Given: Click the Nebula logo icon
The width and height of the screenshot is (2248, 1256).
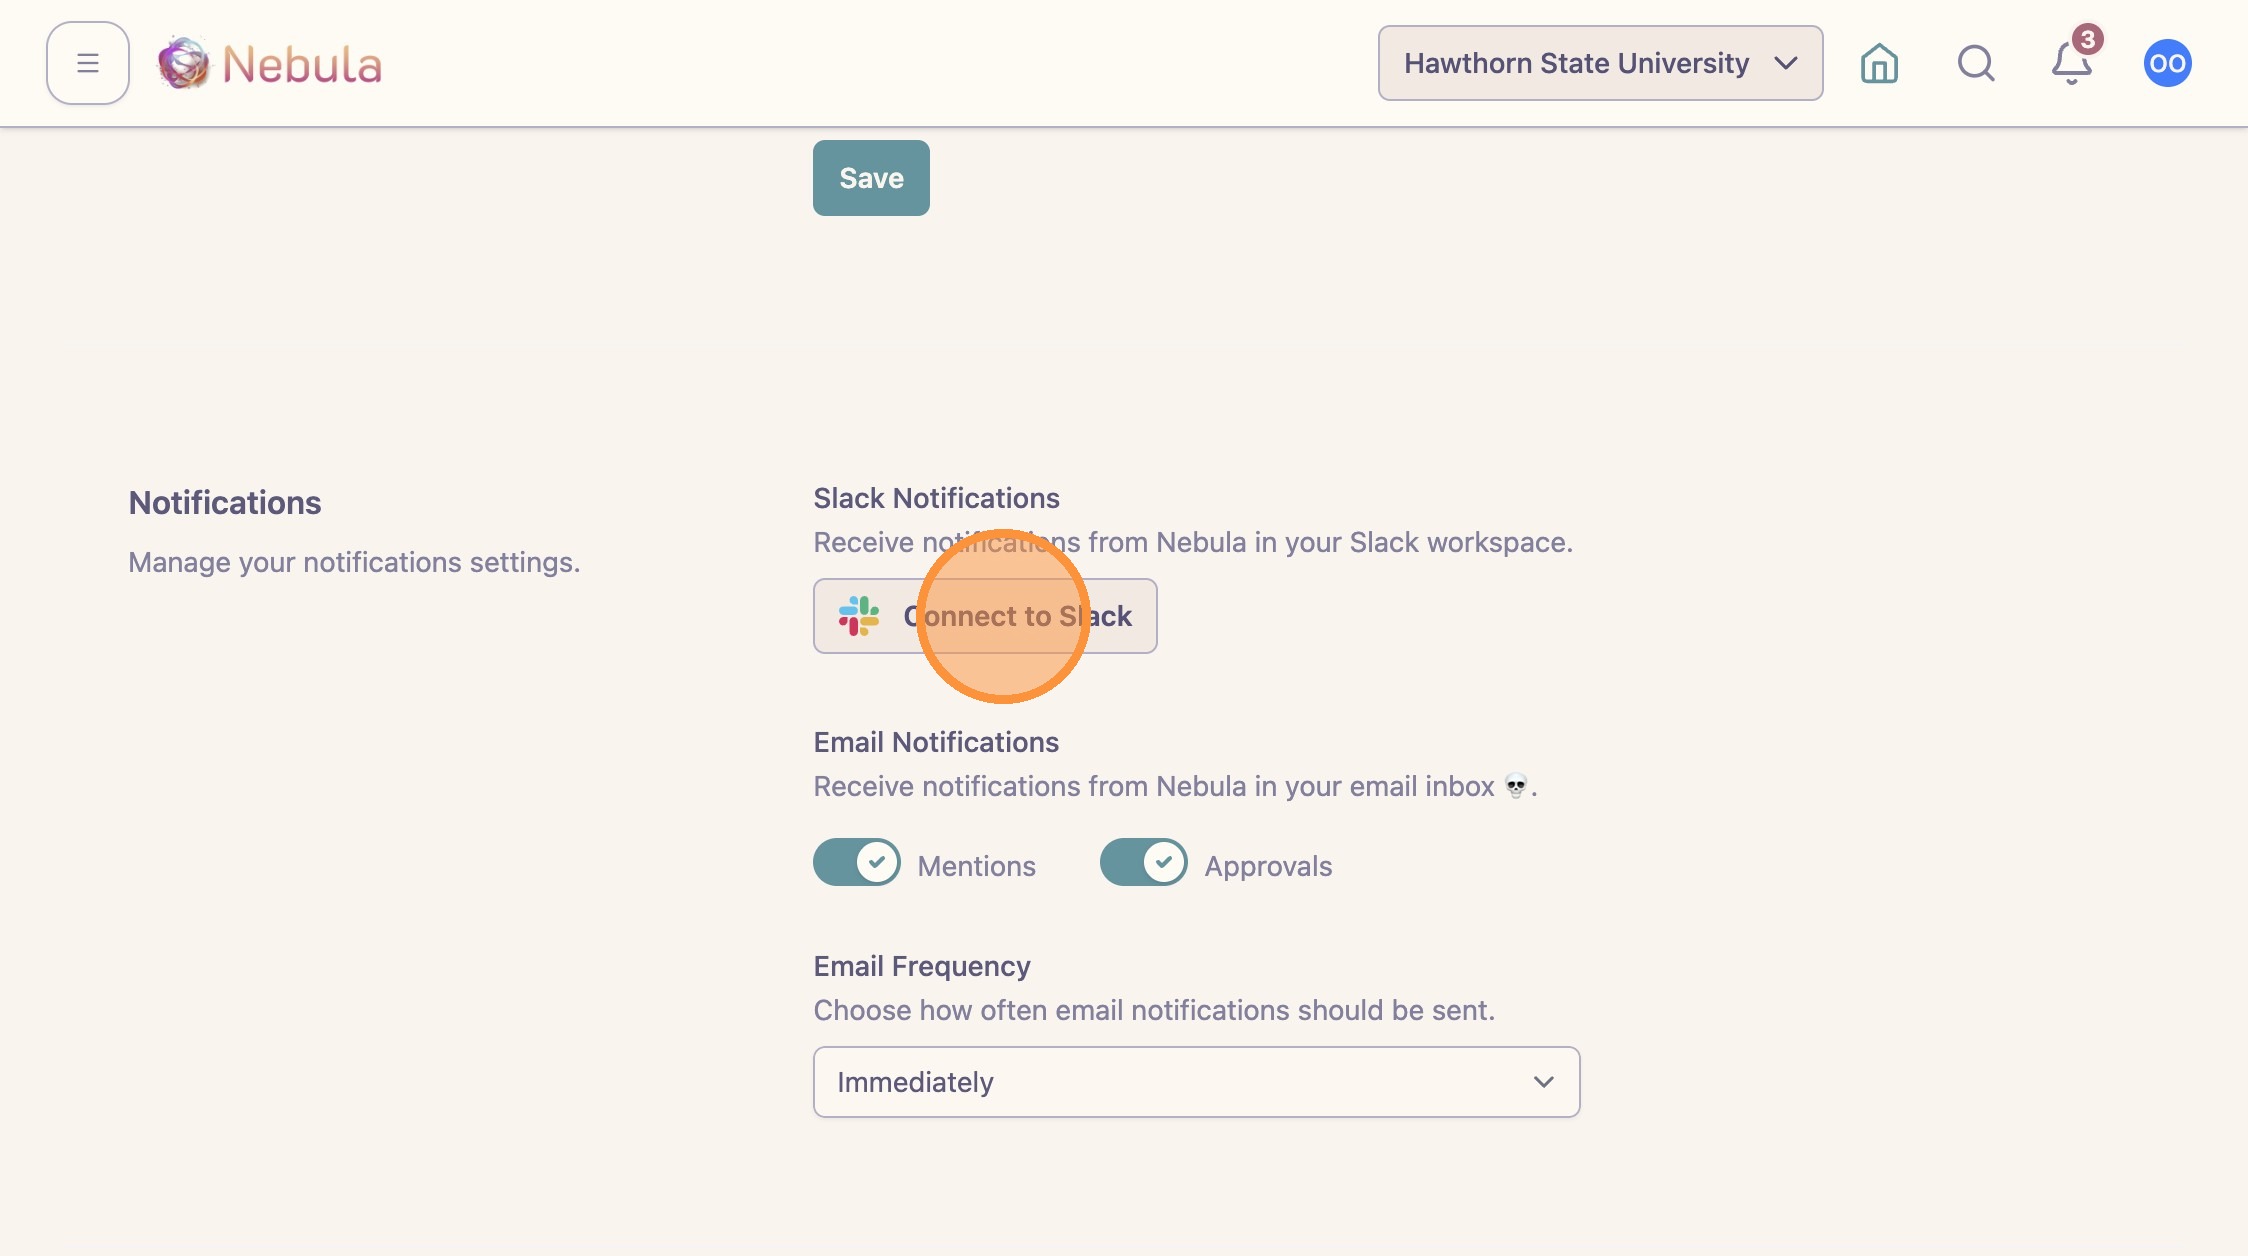Looking at the screenshot, I should pyautogui.click(x=184, y=63).
